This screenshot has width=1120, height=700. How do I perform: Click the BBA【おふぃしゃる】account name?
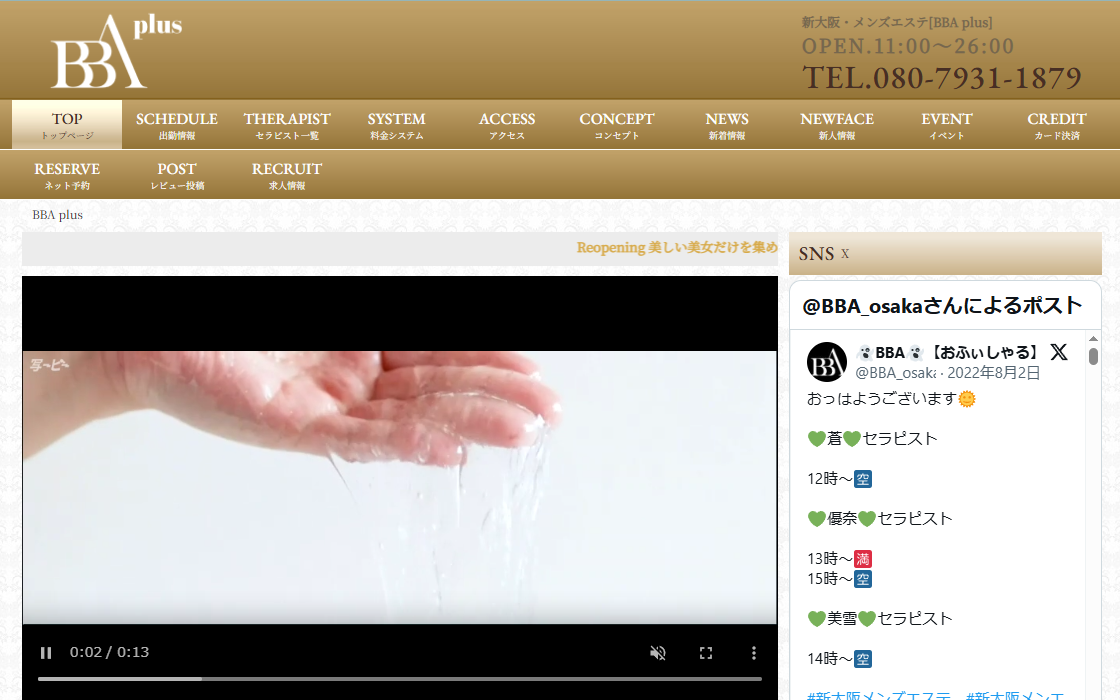(948, 352)
